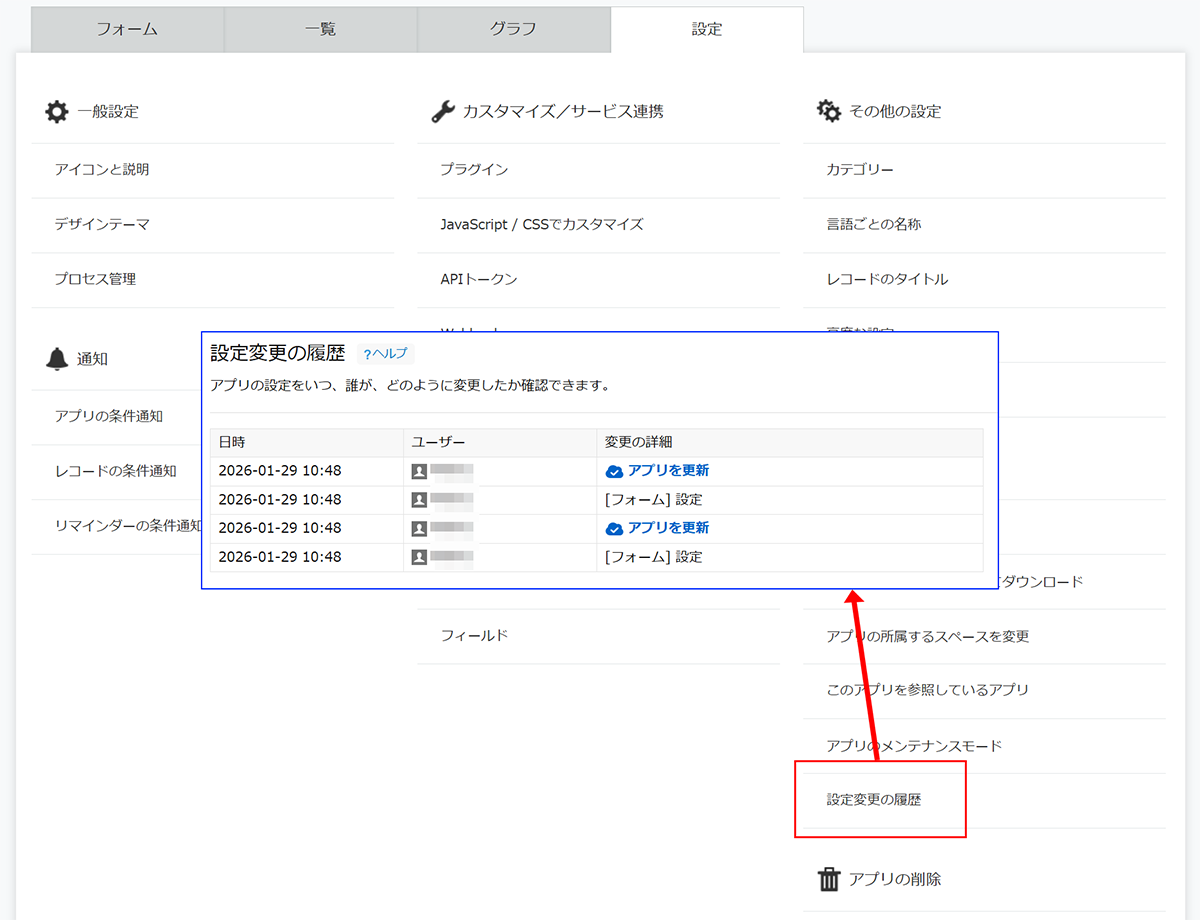
Task: Click the gear icon beside 一般設定
Action: click(x=57, y=111)
